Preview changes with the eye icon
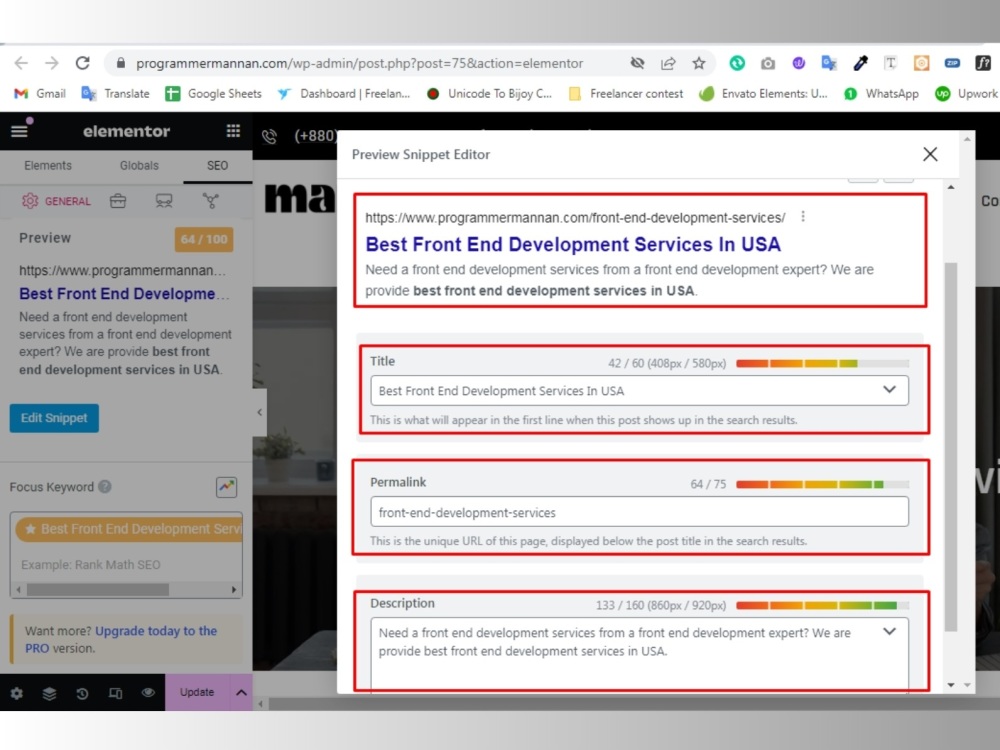 coord(148,693)
